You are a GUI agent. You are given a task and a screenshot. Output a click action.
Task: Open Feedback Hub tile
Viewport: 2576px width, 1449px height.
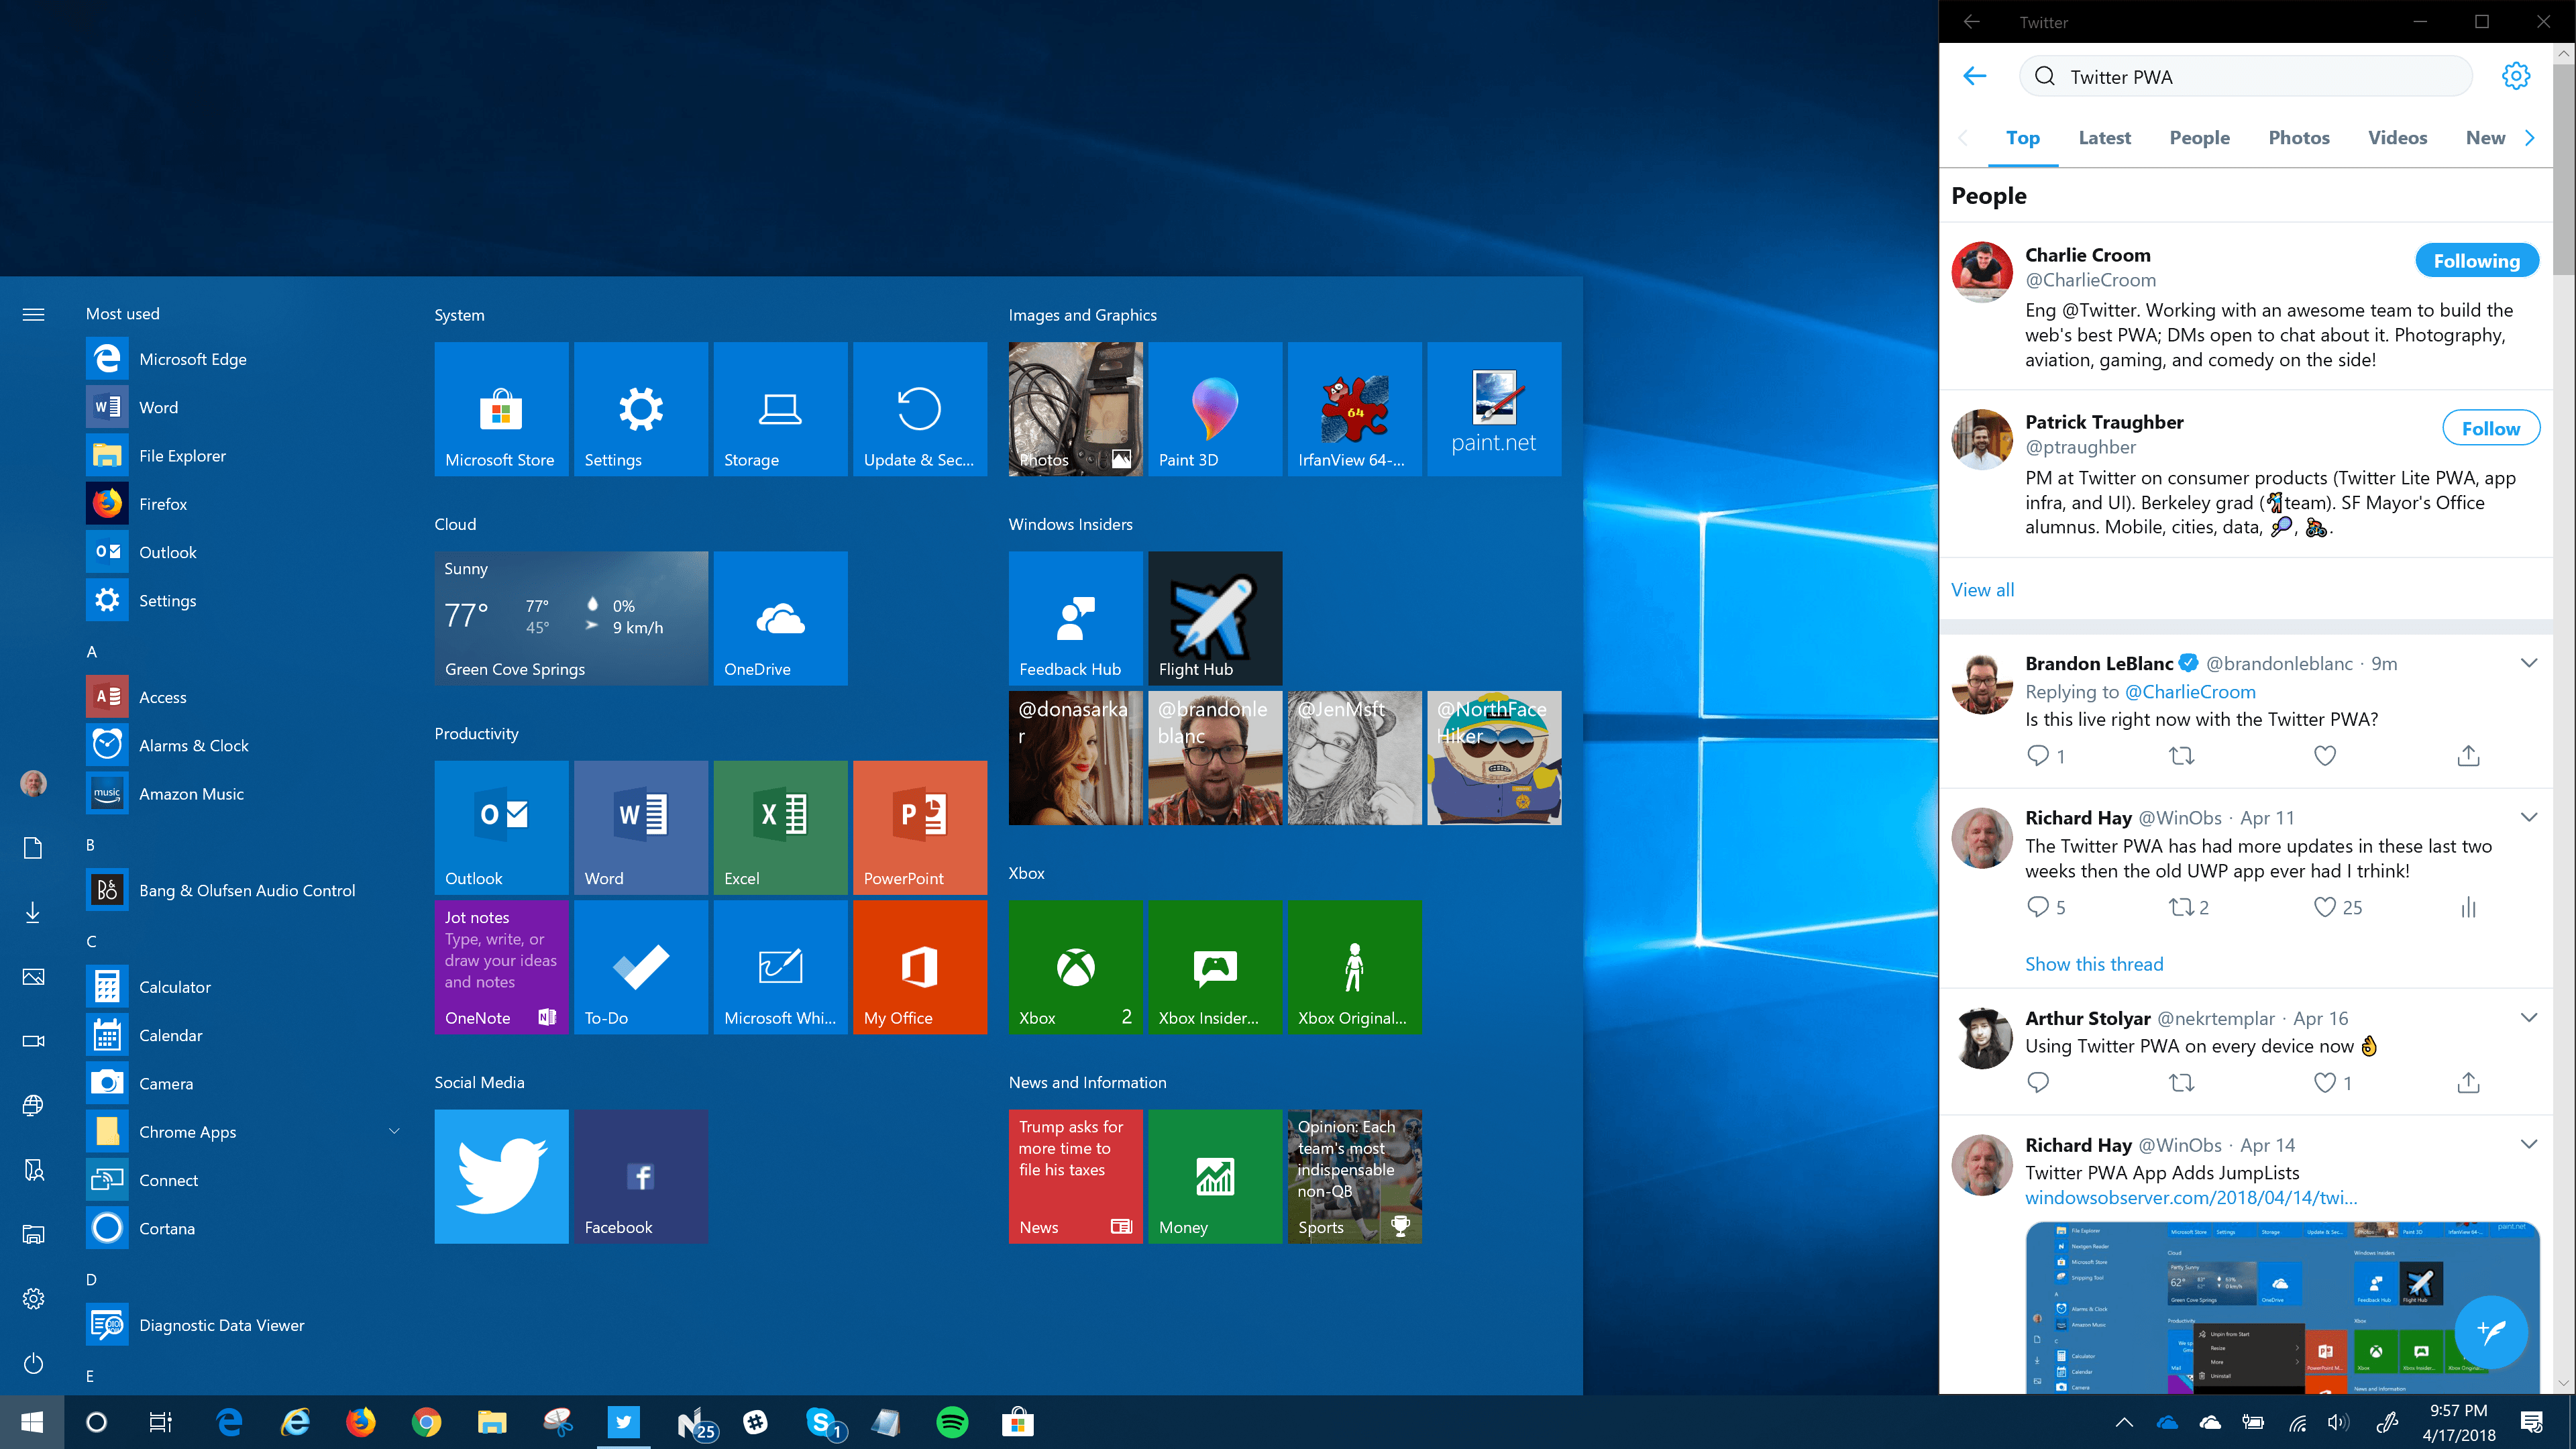click(1075, 618)
